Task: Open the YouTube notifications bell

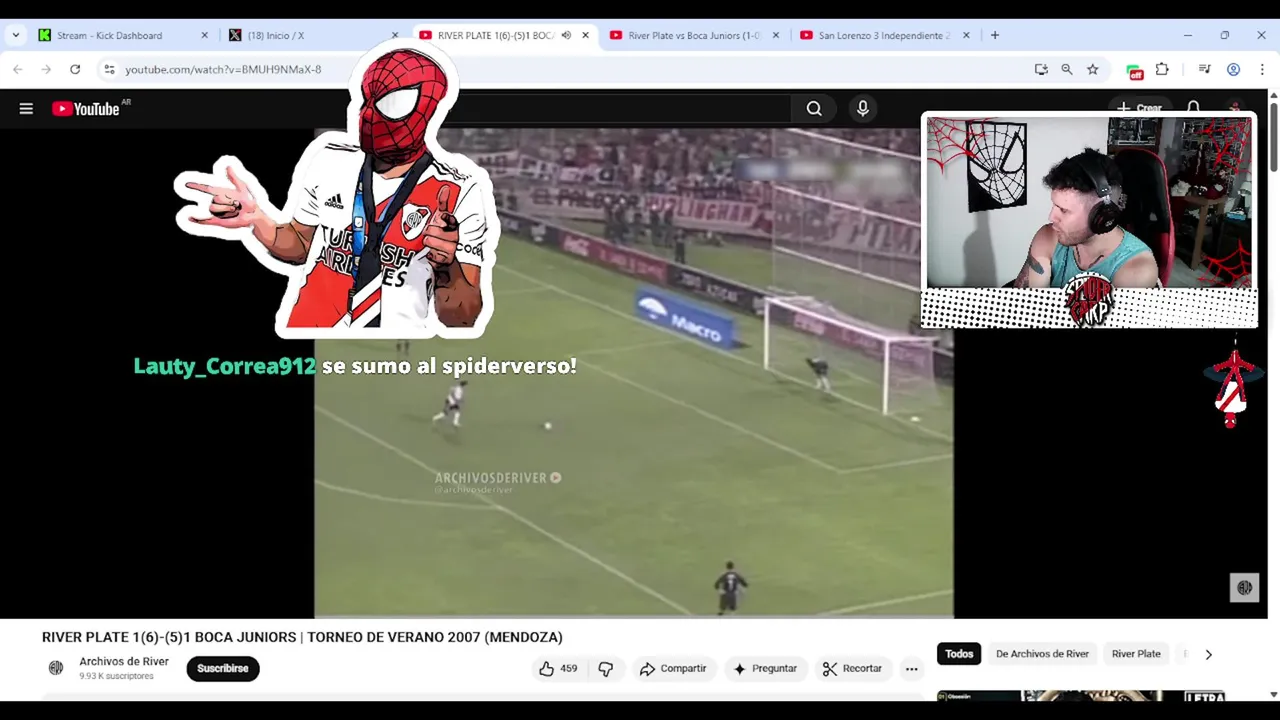Action: [x=1193, y=108]
